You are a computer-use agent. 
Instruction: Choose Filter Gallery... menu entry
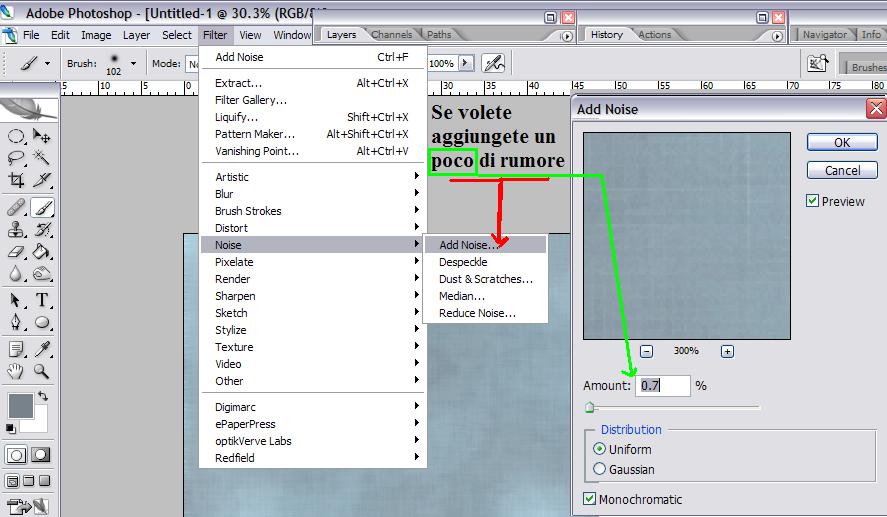pyautogui.click(x=312, y=100)
